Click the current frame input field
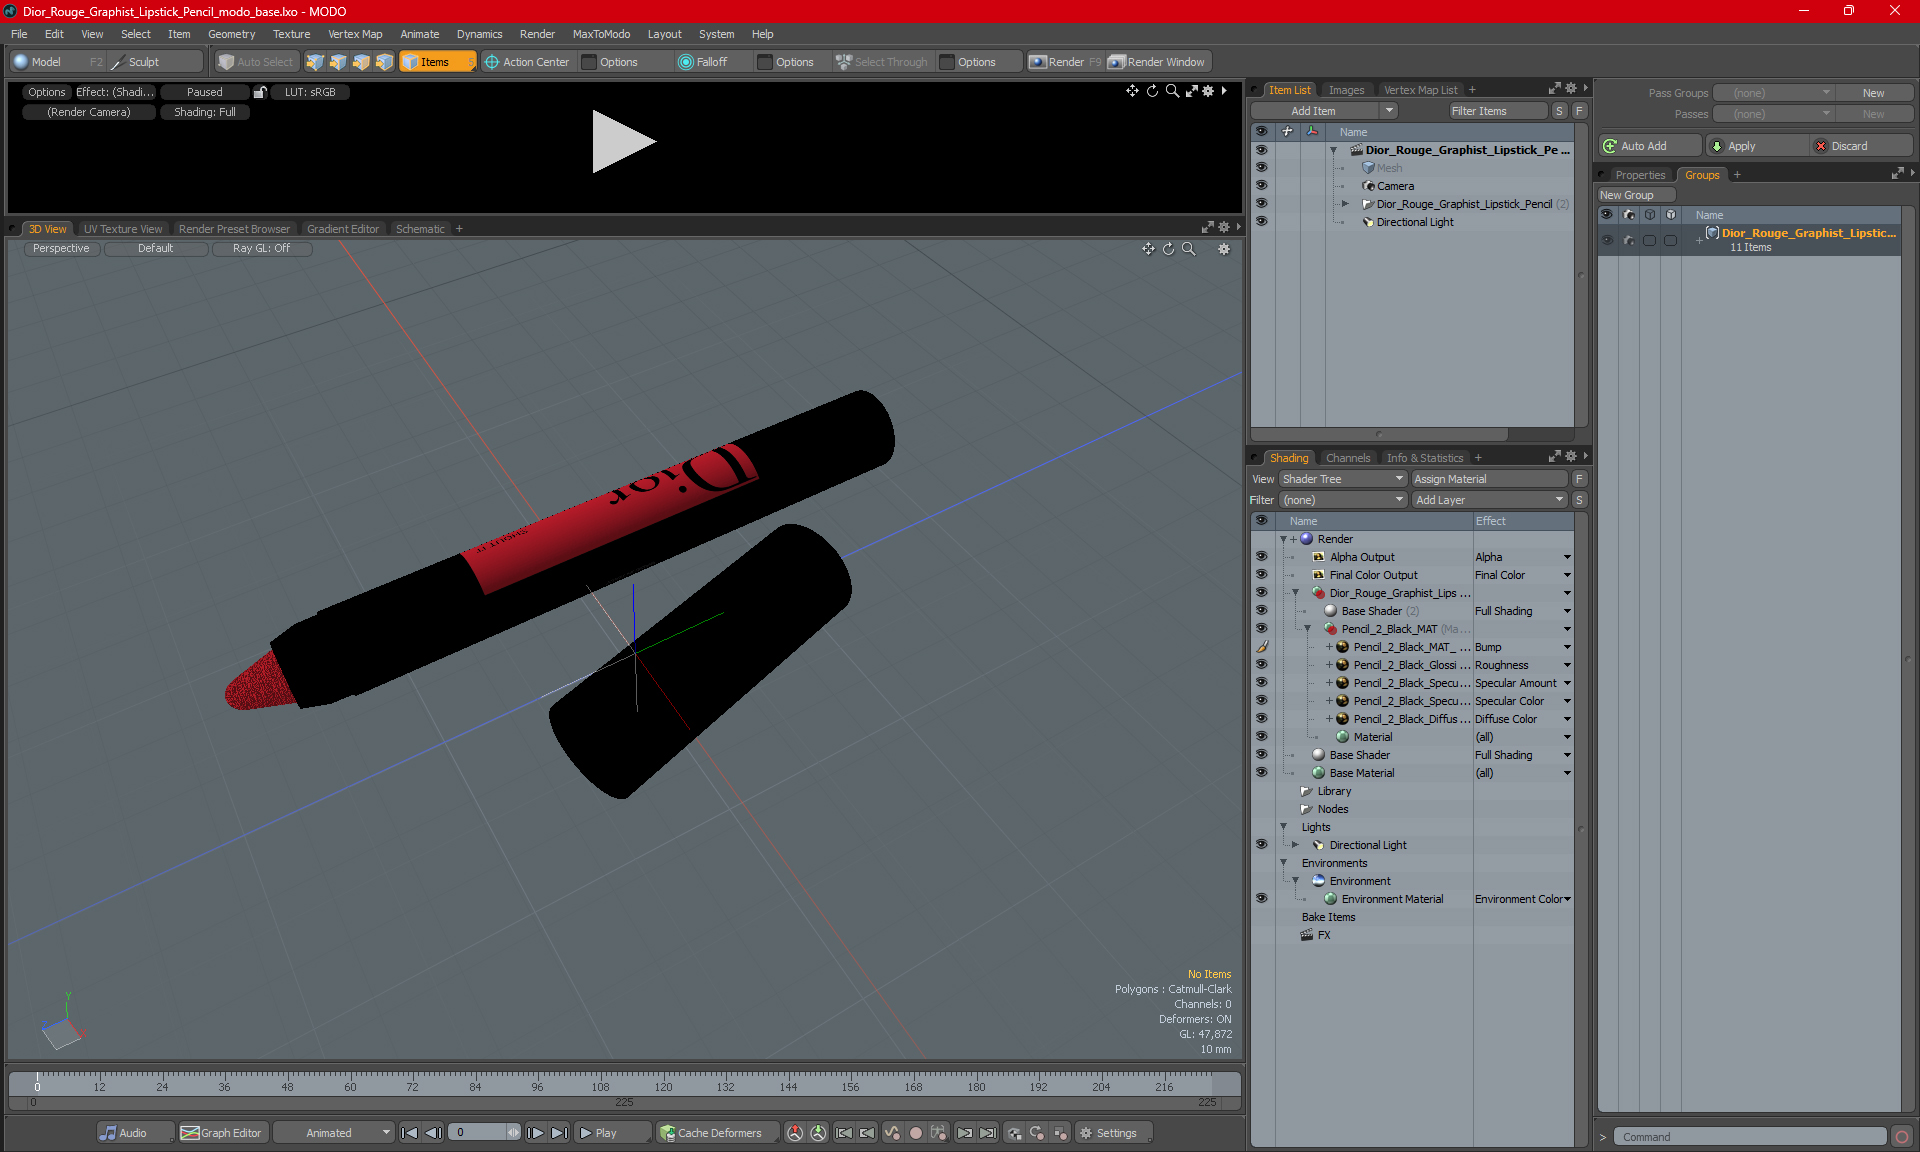Viewport: 1920px width, 1152px height. 477,1133
